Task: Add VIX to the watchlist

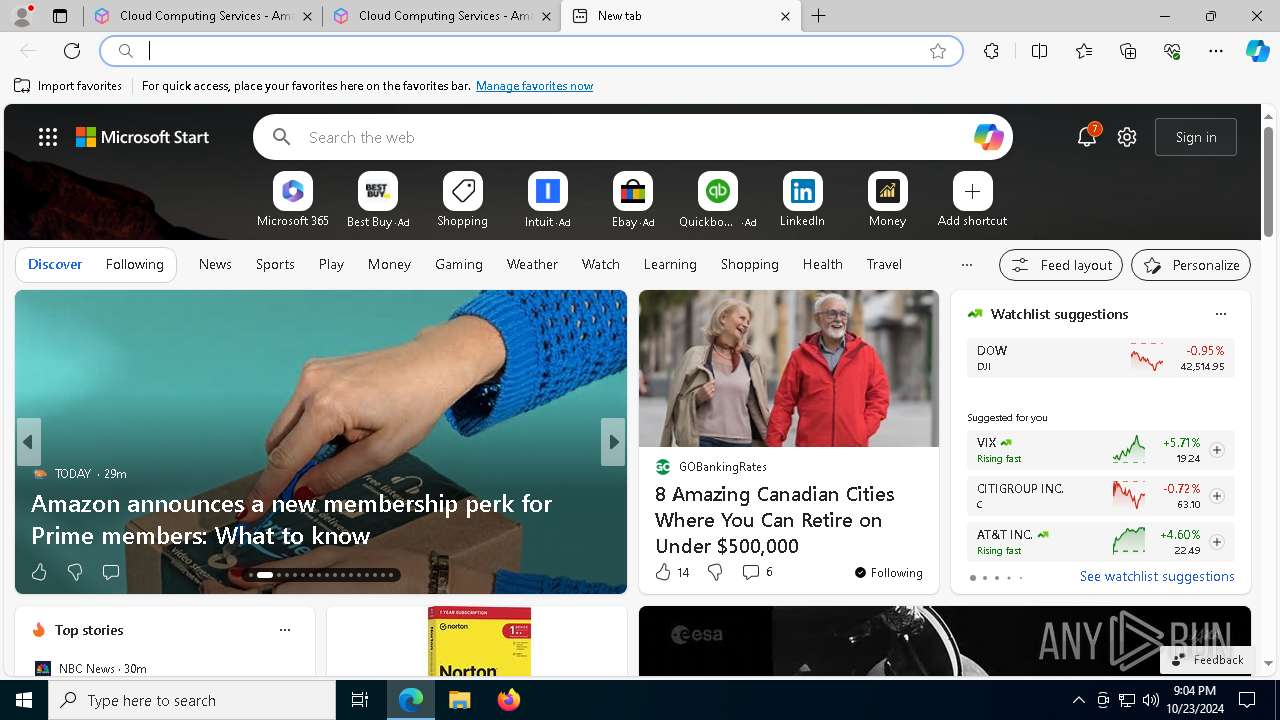Action: click(1217, 450)
